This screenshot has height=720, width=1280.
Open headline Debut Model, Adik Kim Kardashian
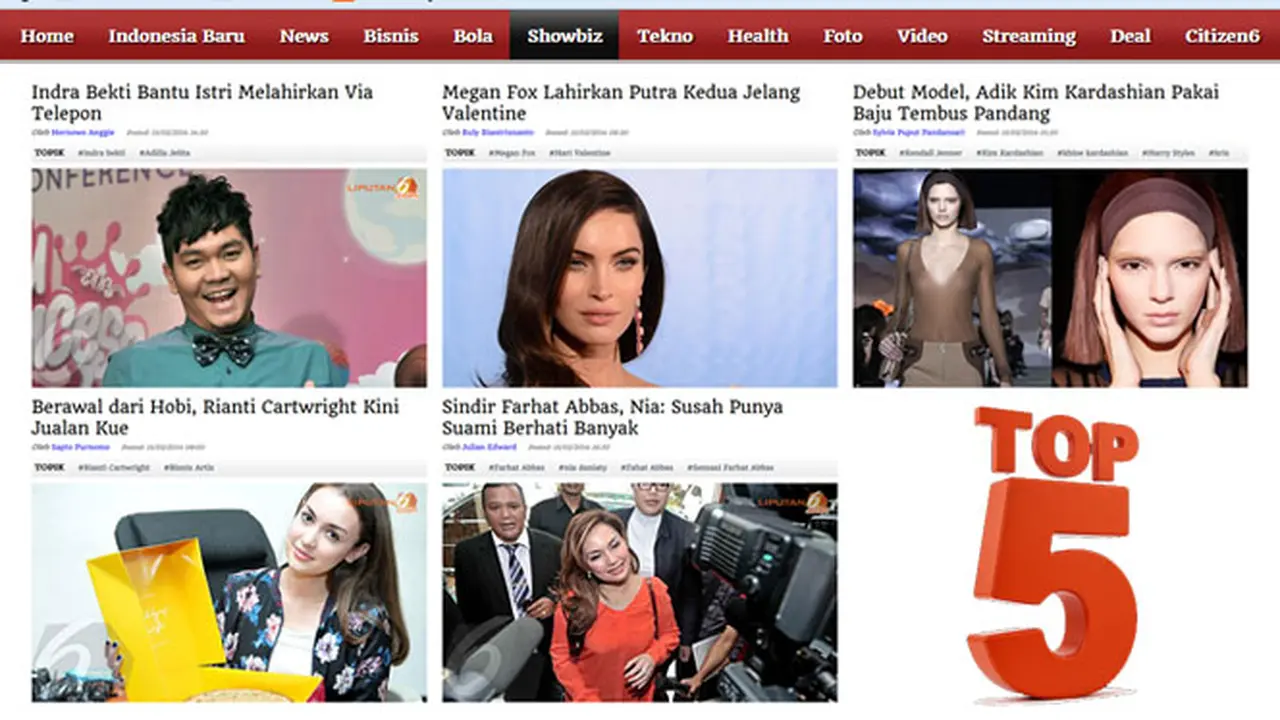(x=1036, y=102)
